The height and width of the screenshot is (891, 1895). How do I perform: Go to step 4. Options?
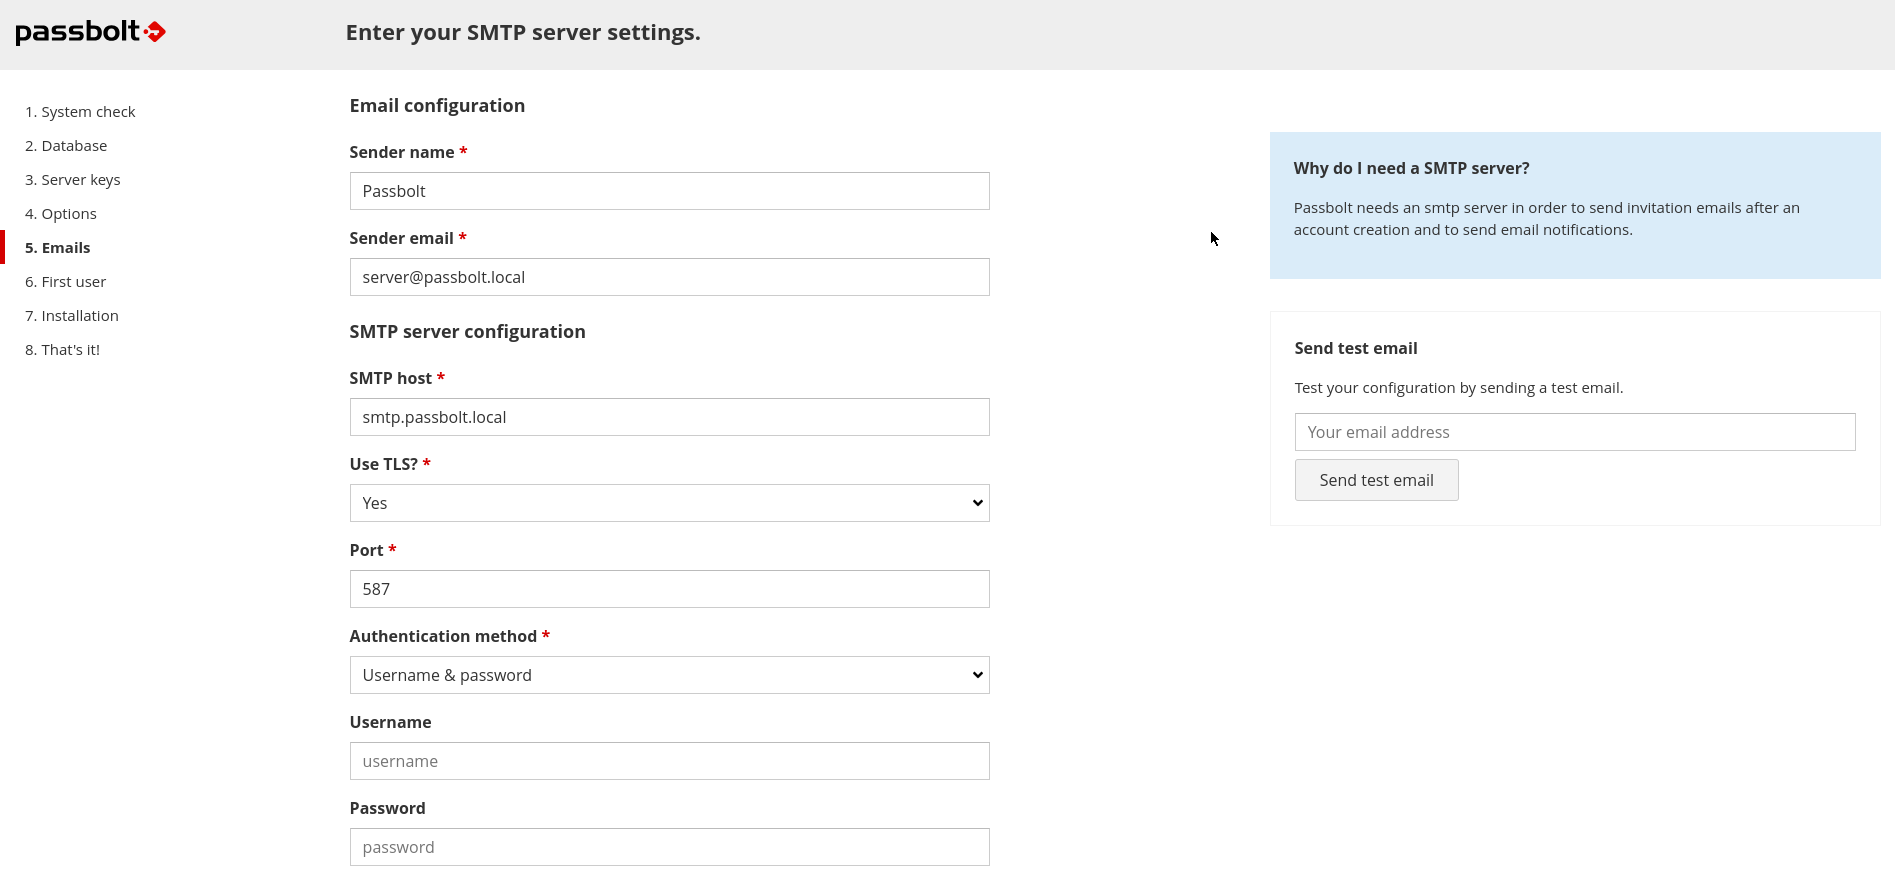[x=61, y=214]
